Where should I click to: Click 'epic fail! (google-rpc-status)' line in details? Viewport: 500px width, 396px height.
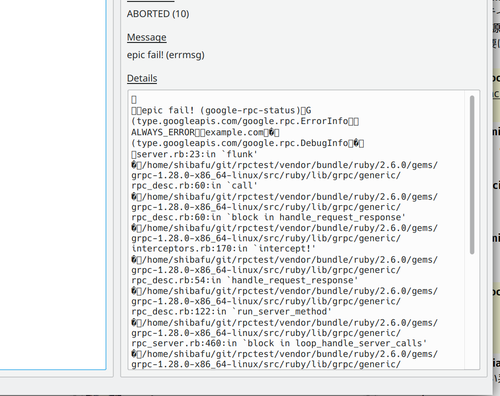tap(221, 110)
